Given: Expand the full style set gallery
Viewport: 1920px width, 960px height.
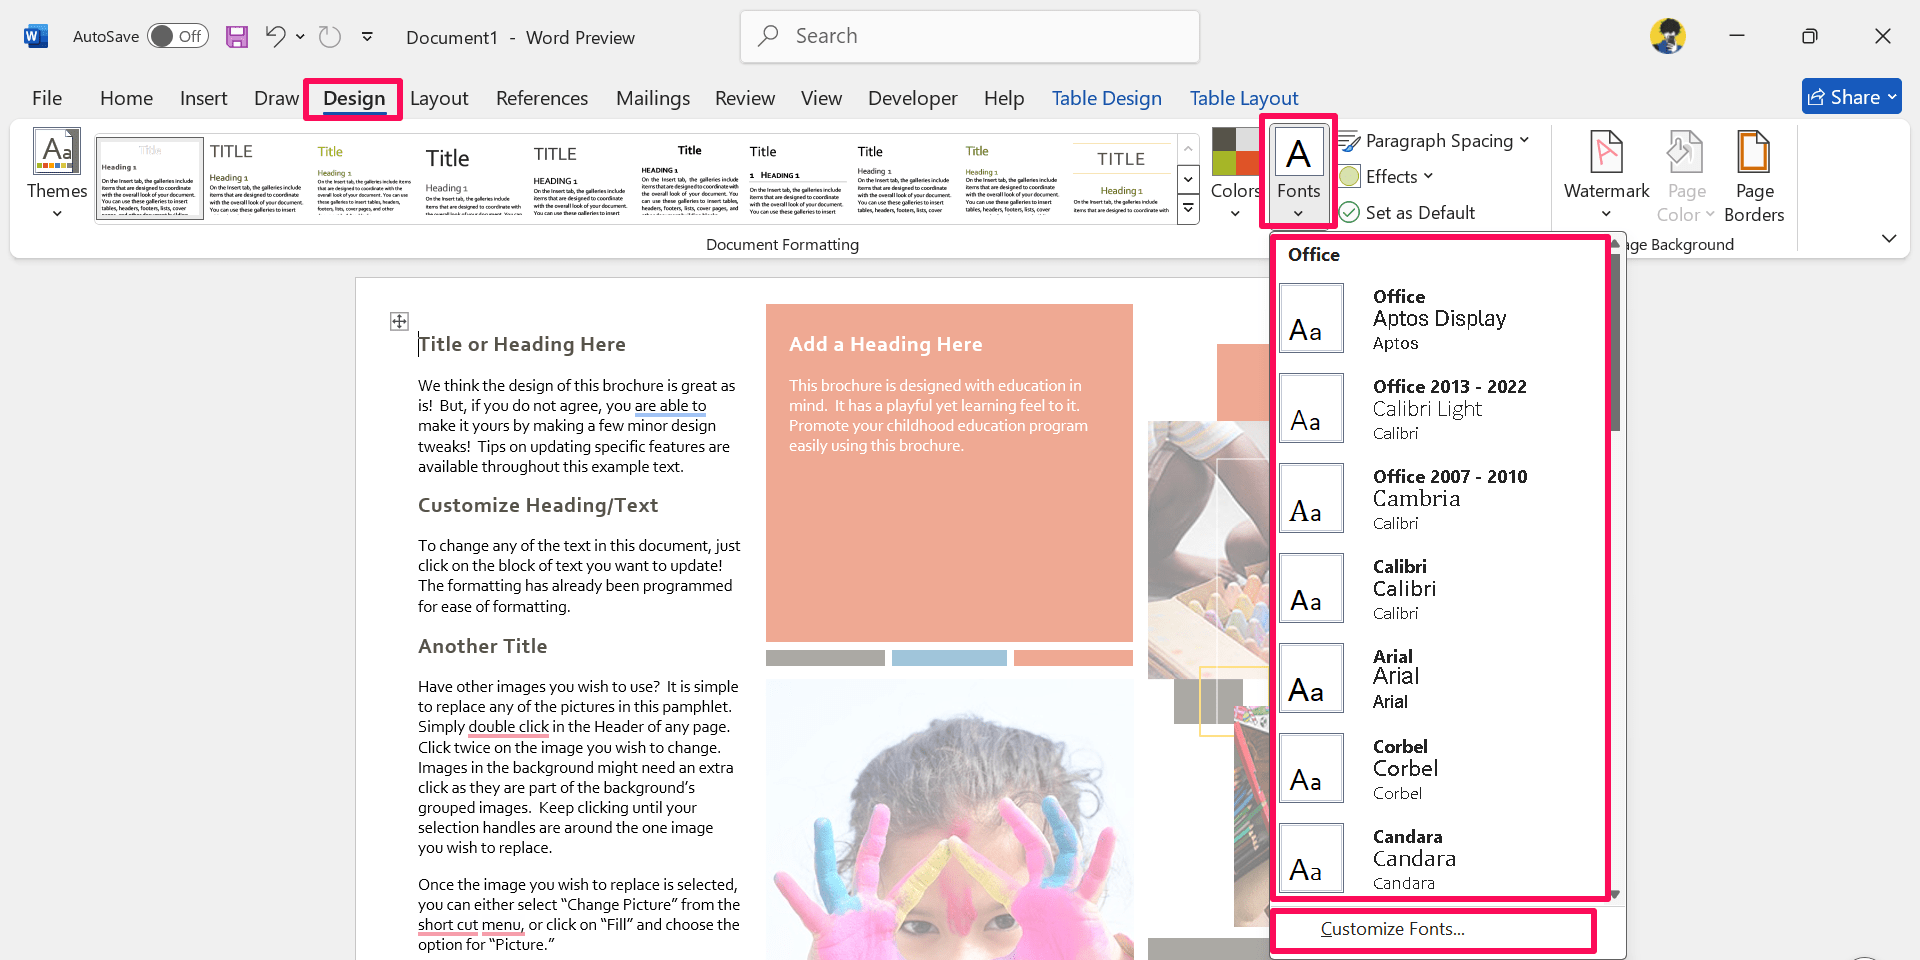Looking at the screenshot, I should (1188, 209).
